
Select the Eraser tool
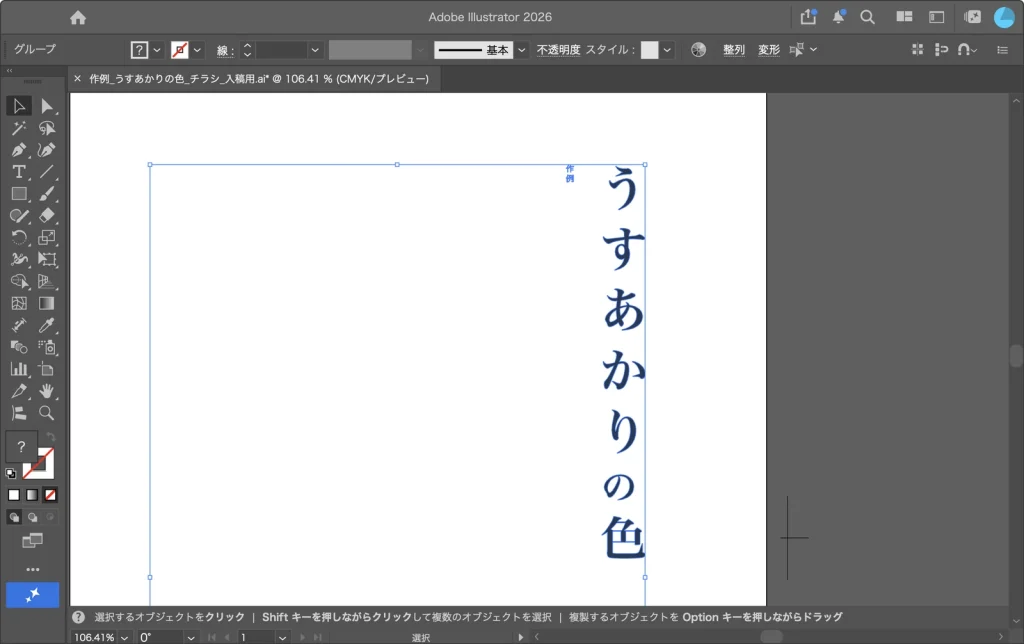point(46,216)
